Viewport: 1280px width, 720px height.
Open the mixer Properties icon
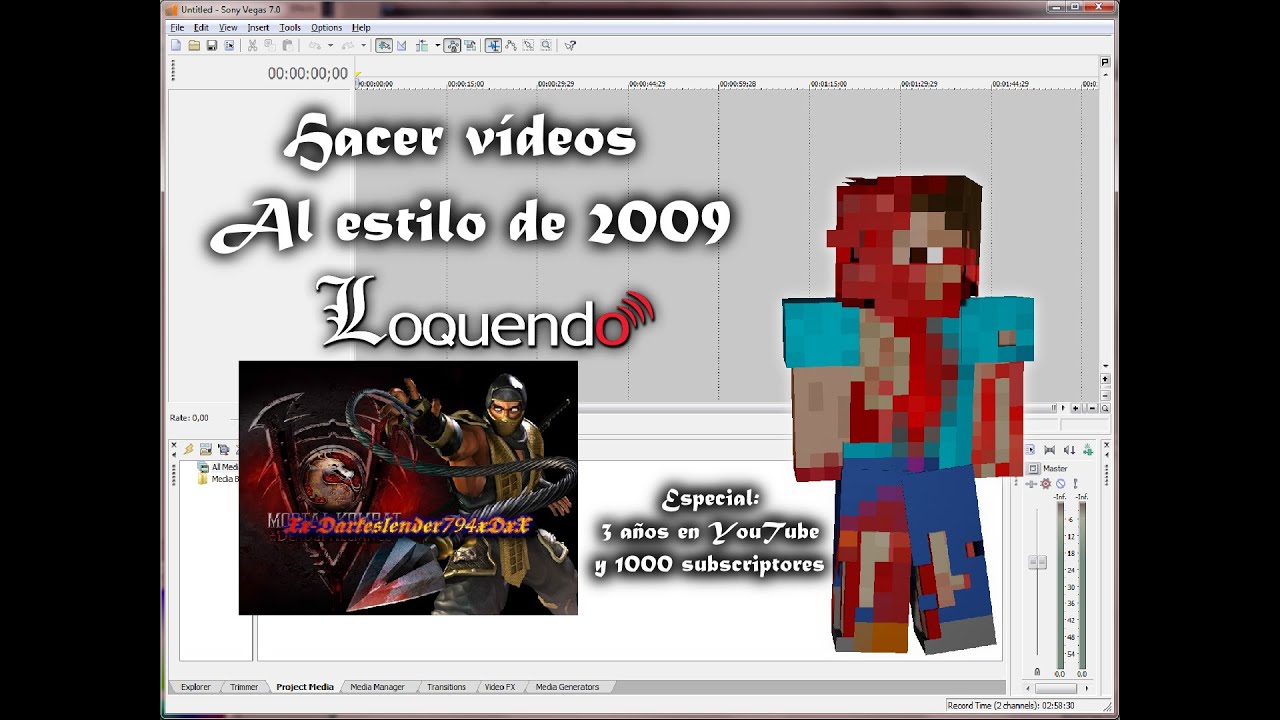click(x=1030, y=450)
